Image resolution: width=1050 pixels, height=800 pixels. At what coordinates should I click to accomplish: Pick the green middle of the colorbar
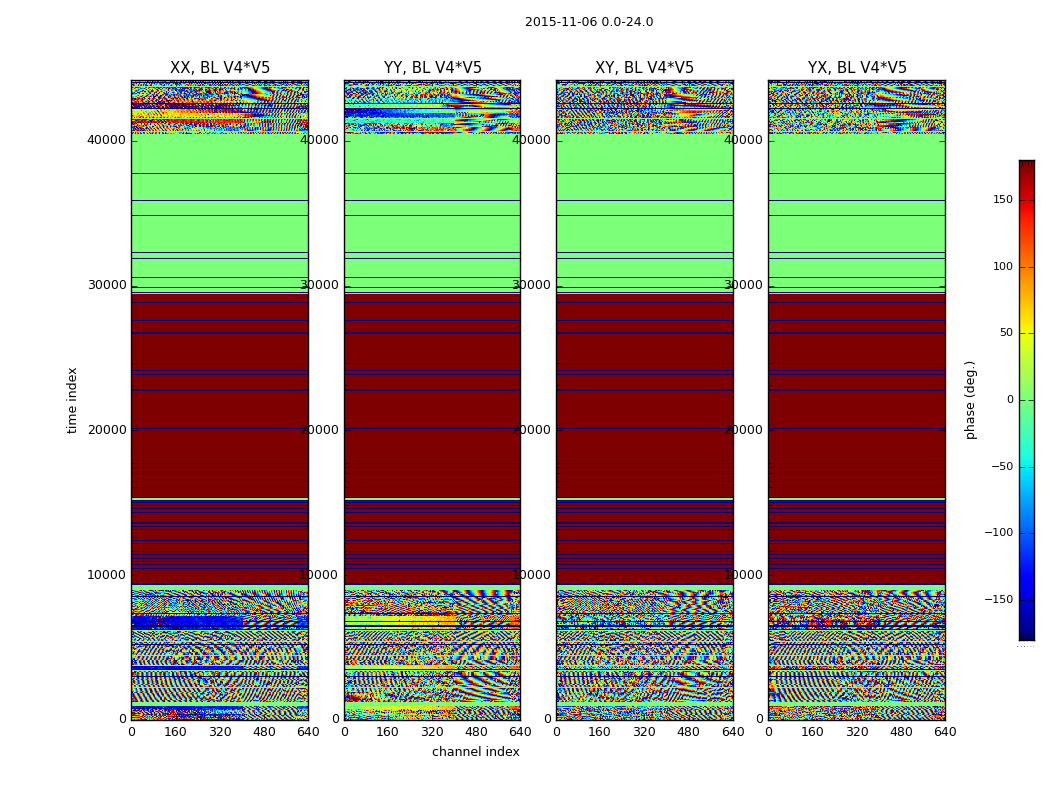coord(1026,400)
